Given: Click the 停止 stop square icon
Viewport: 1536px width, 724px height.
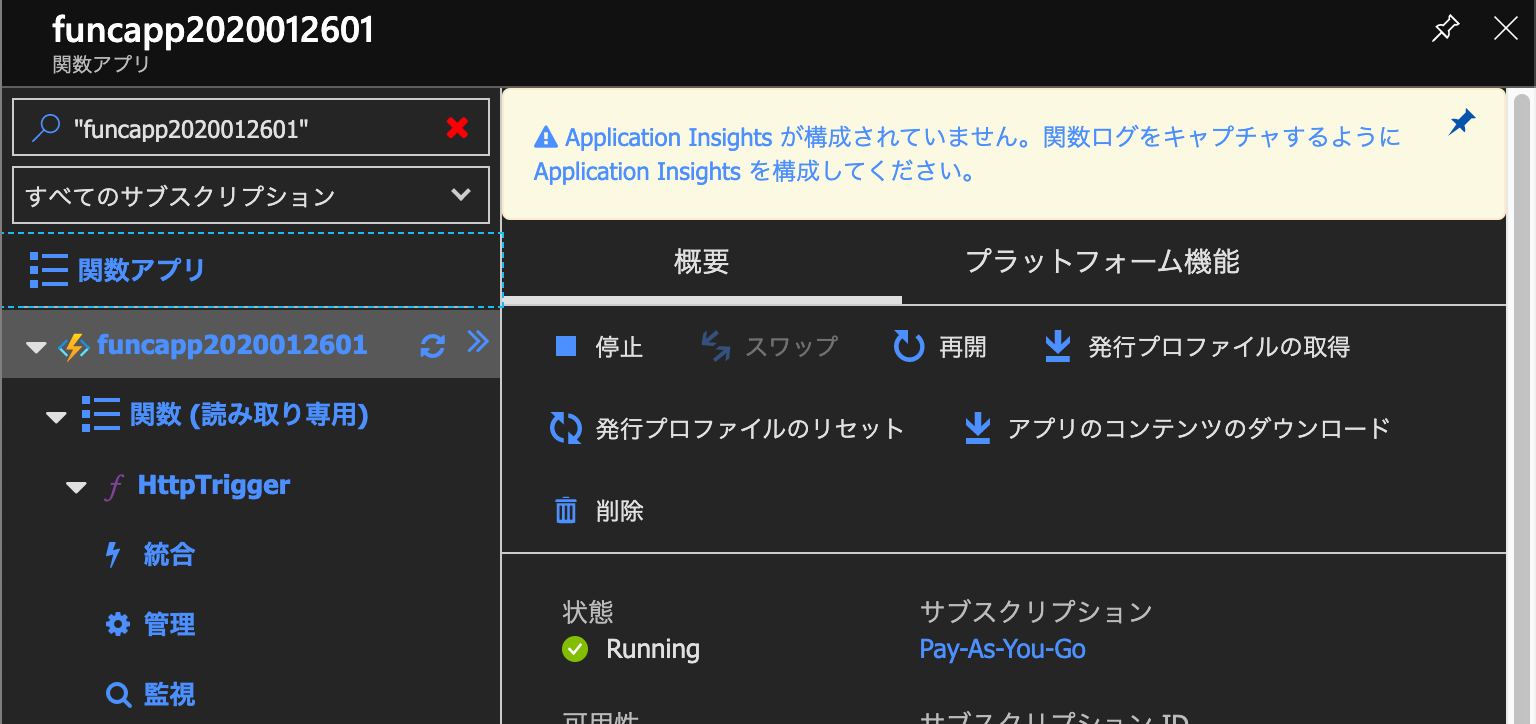Looking at the screenshot, I should tap(566, 347).
